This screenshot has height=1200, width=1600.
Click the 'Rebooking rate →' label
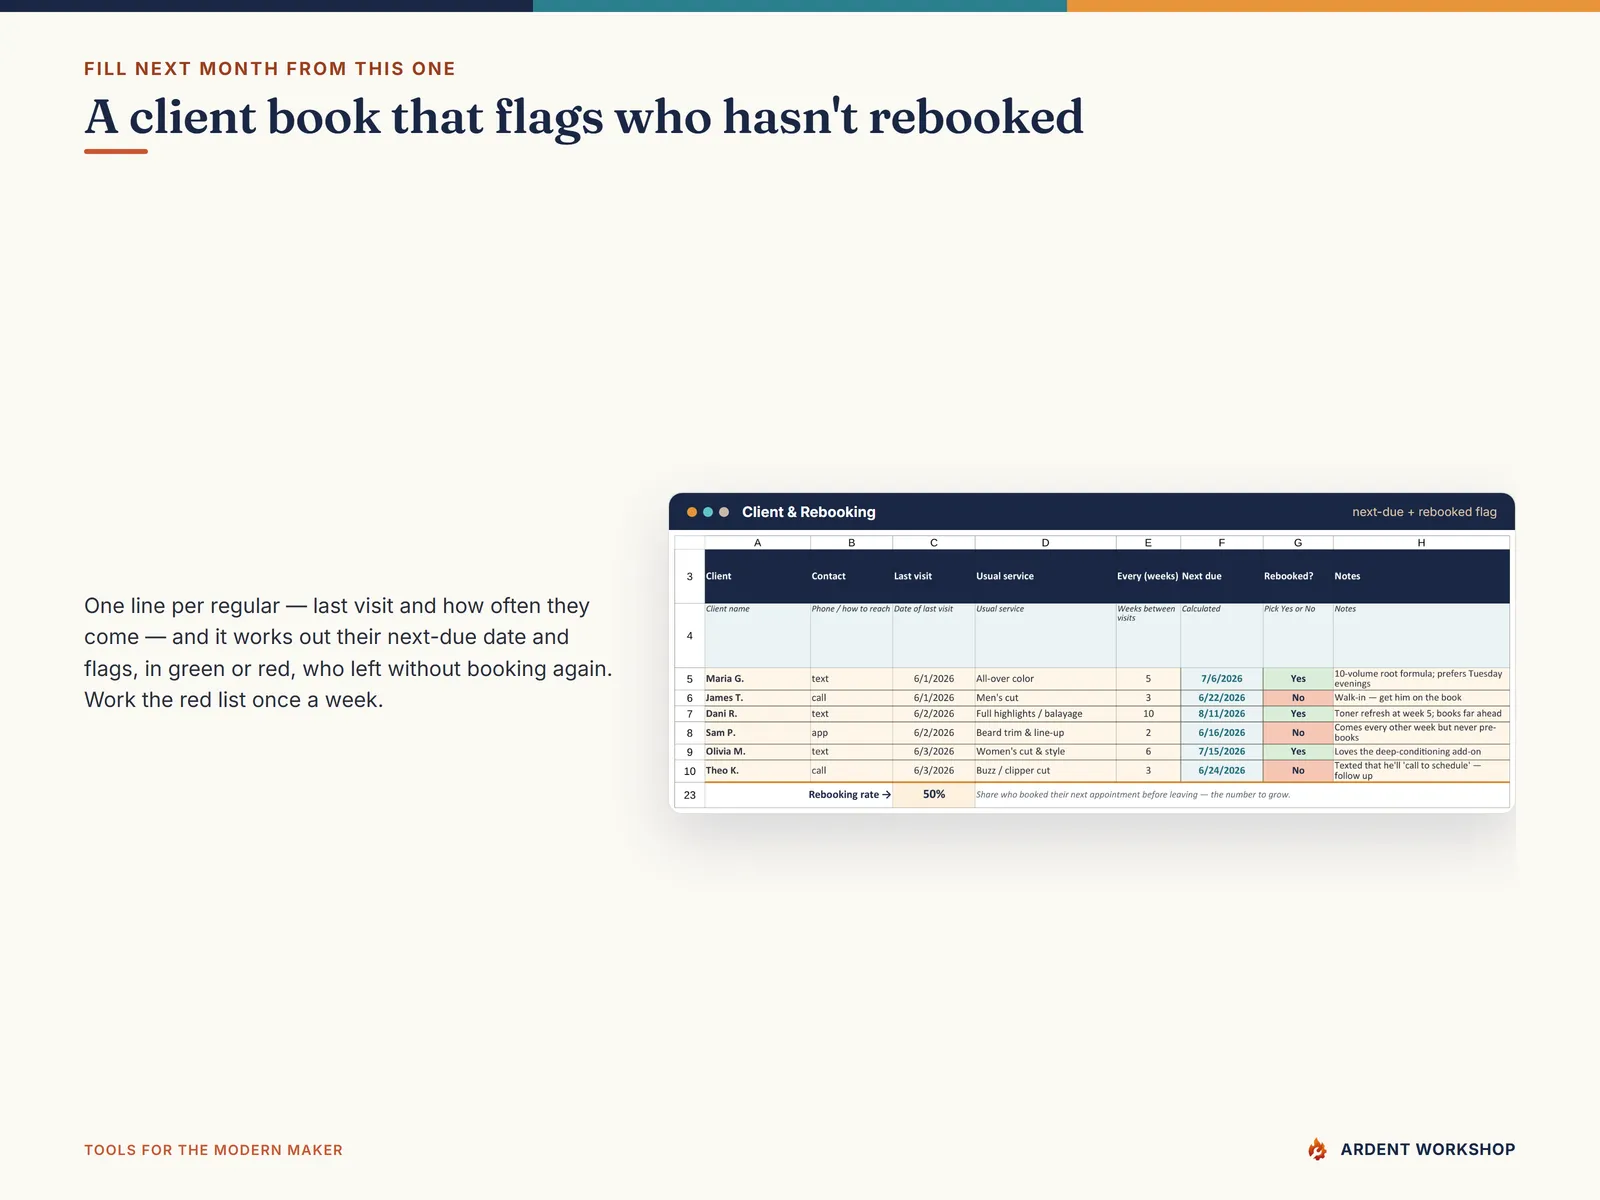(x=849, y=795)
